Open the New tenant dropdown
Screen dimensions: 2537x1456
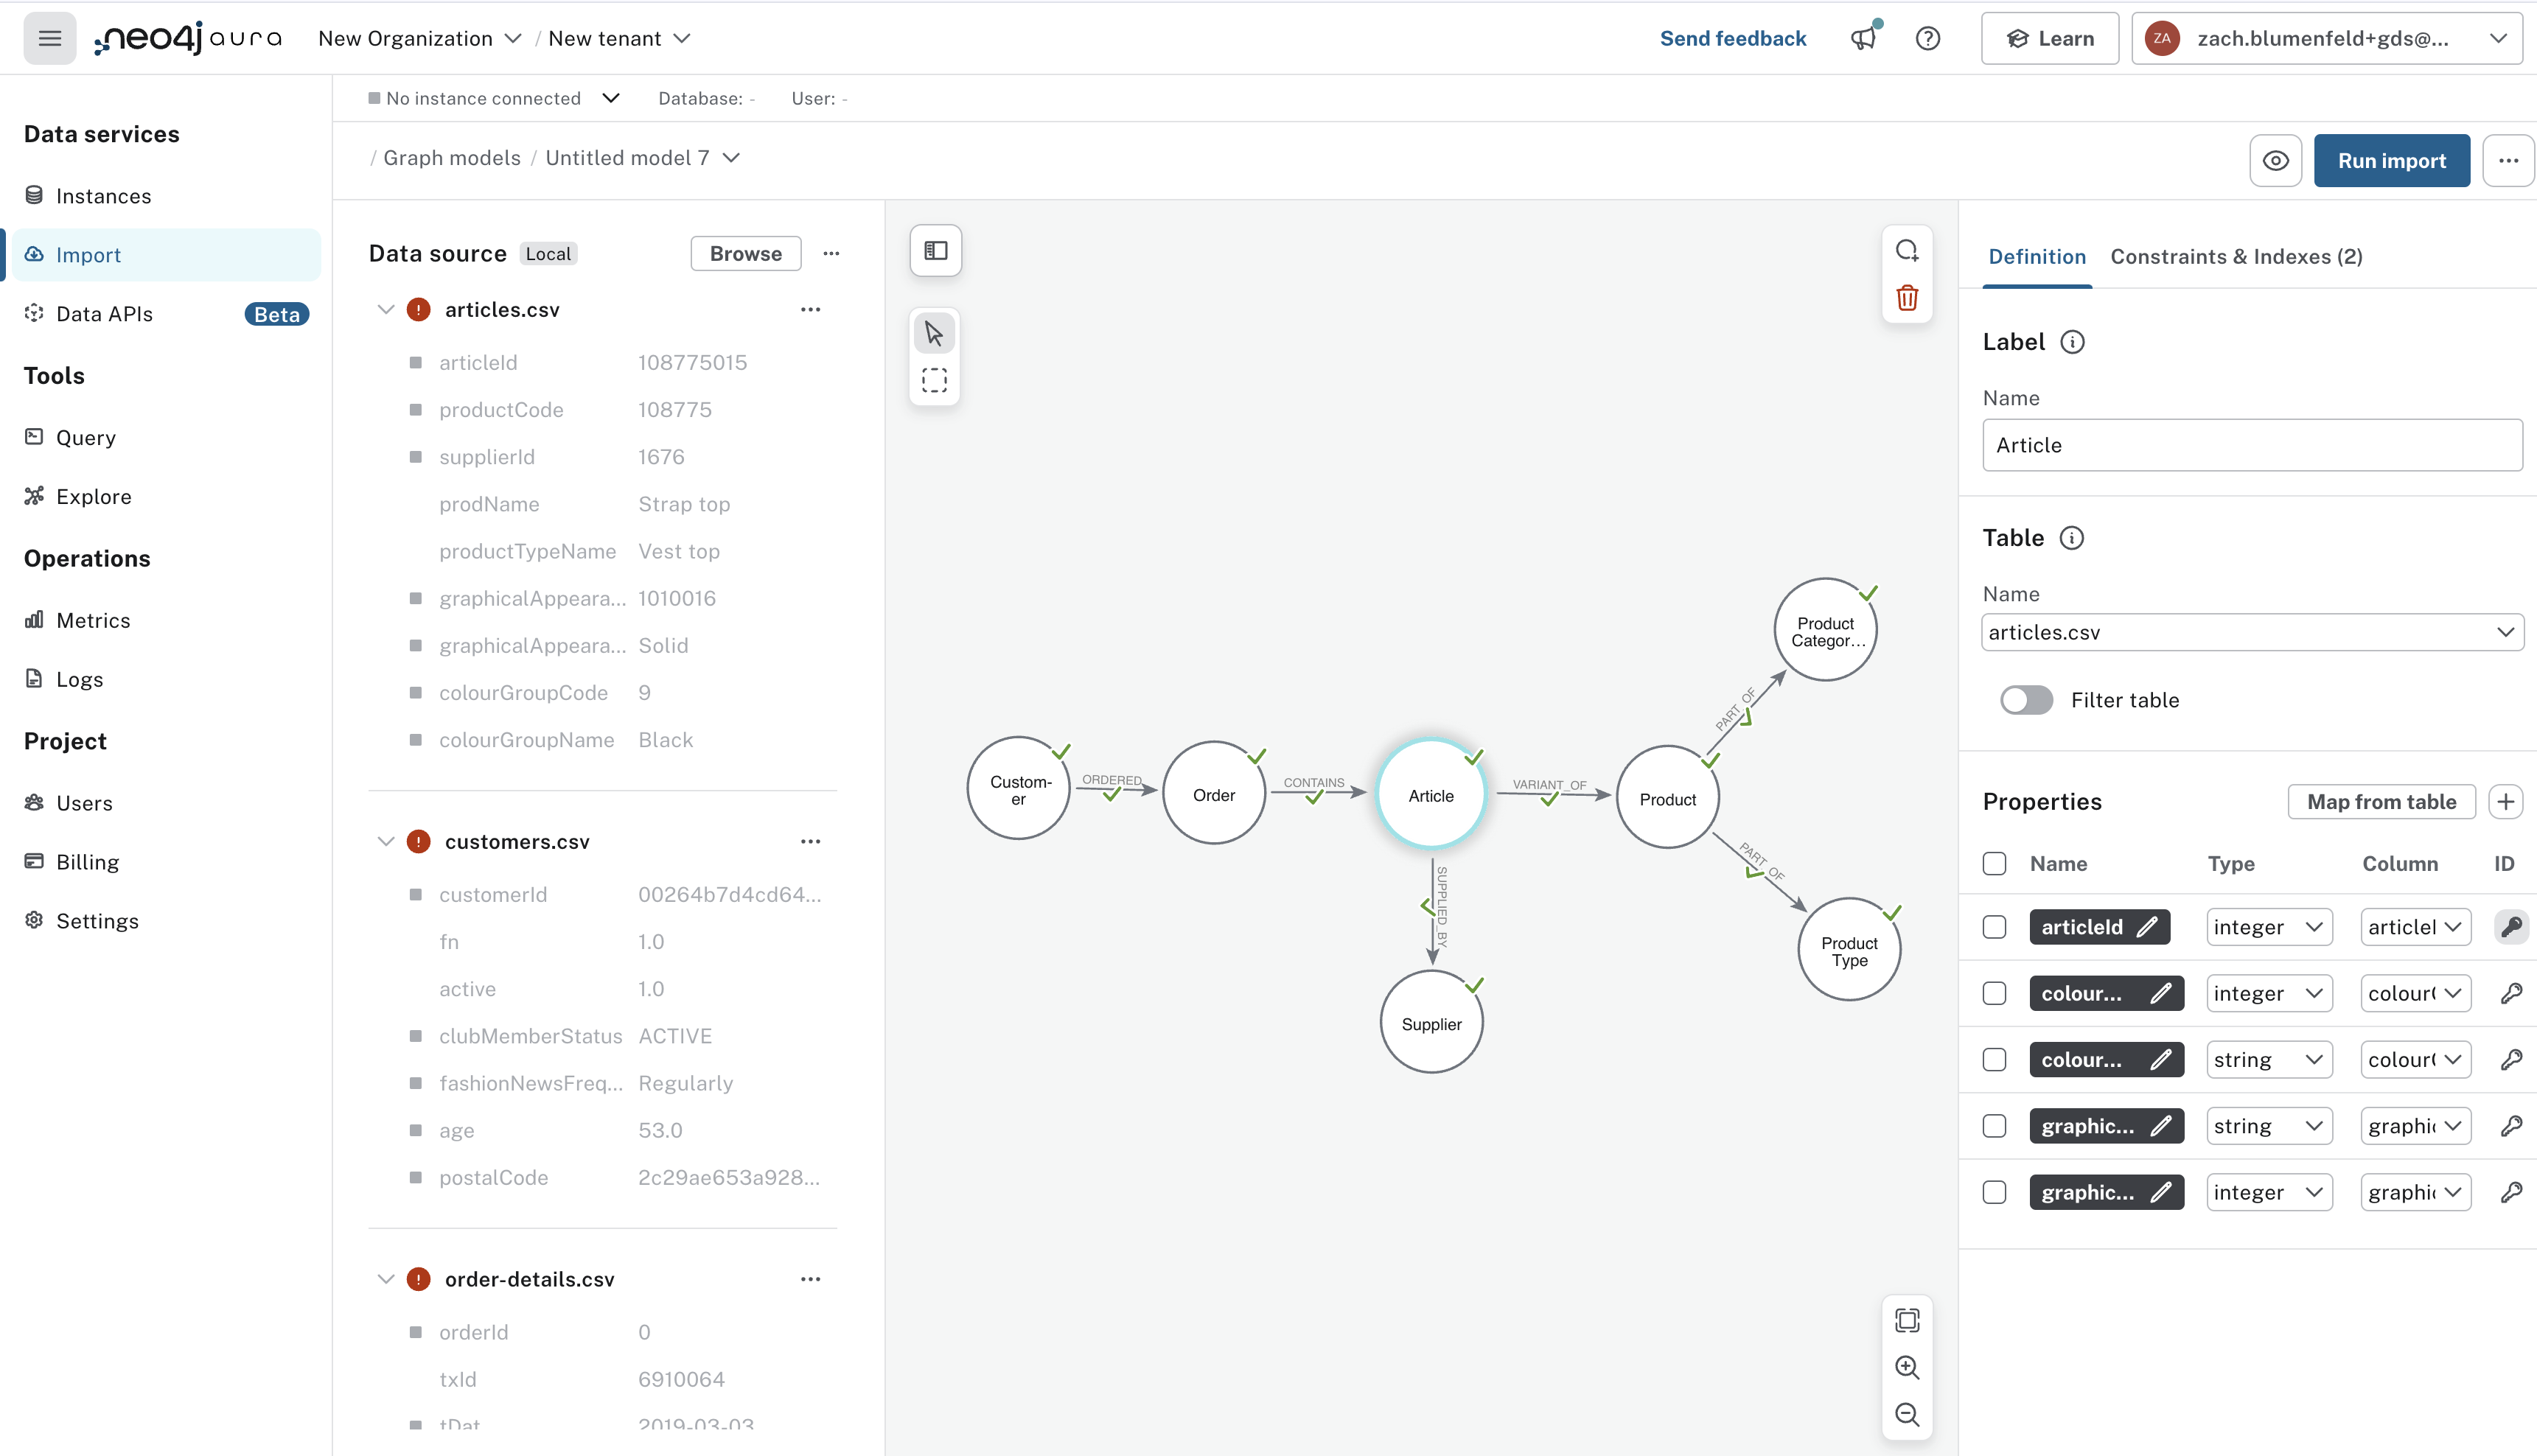(619, 38)
